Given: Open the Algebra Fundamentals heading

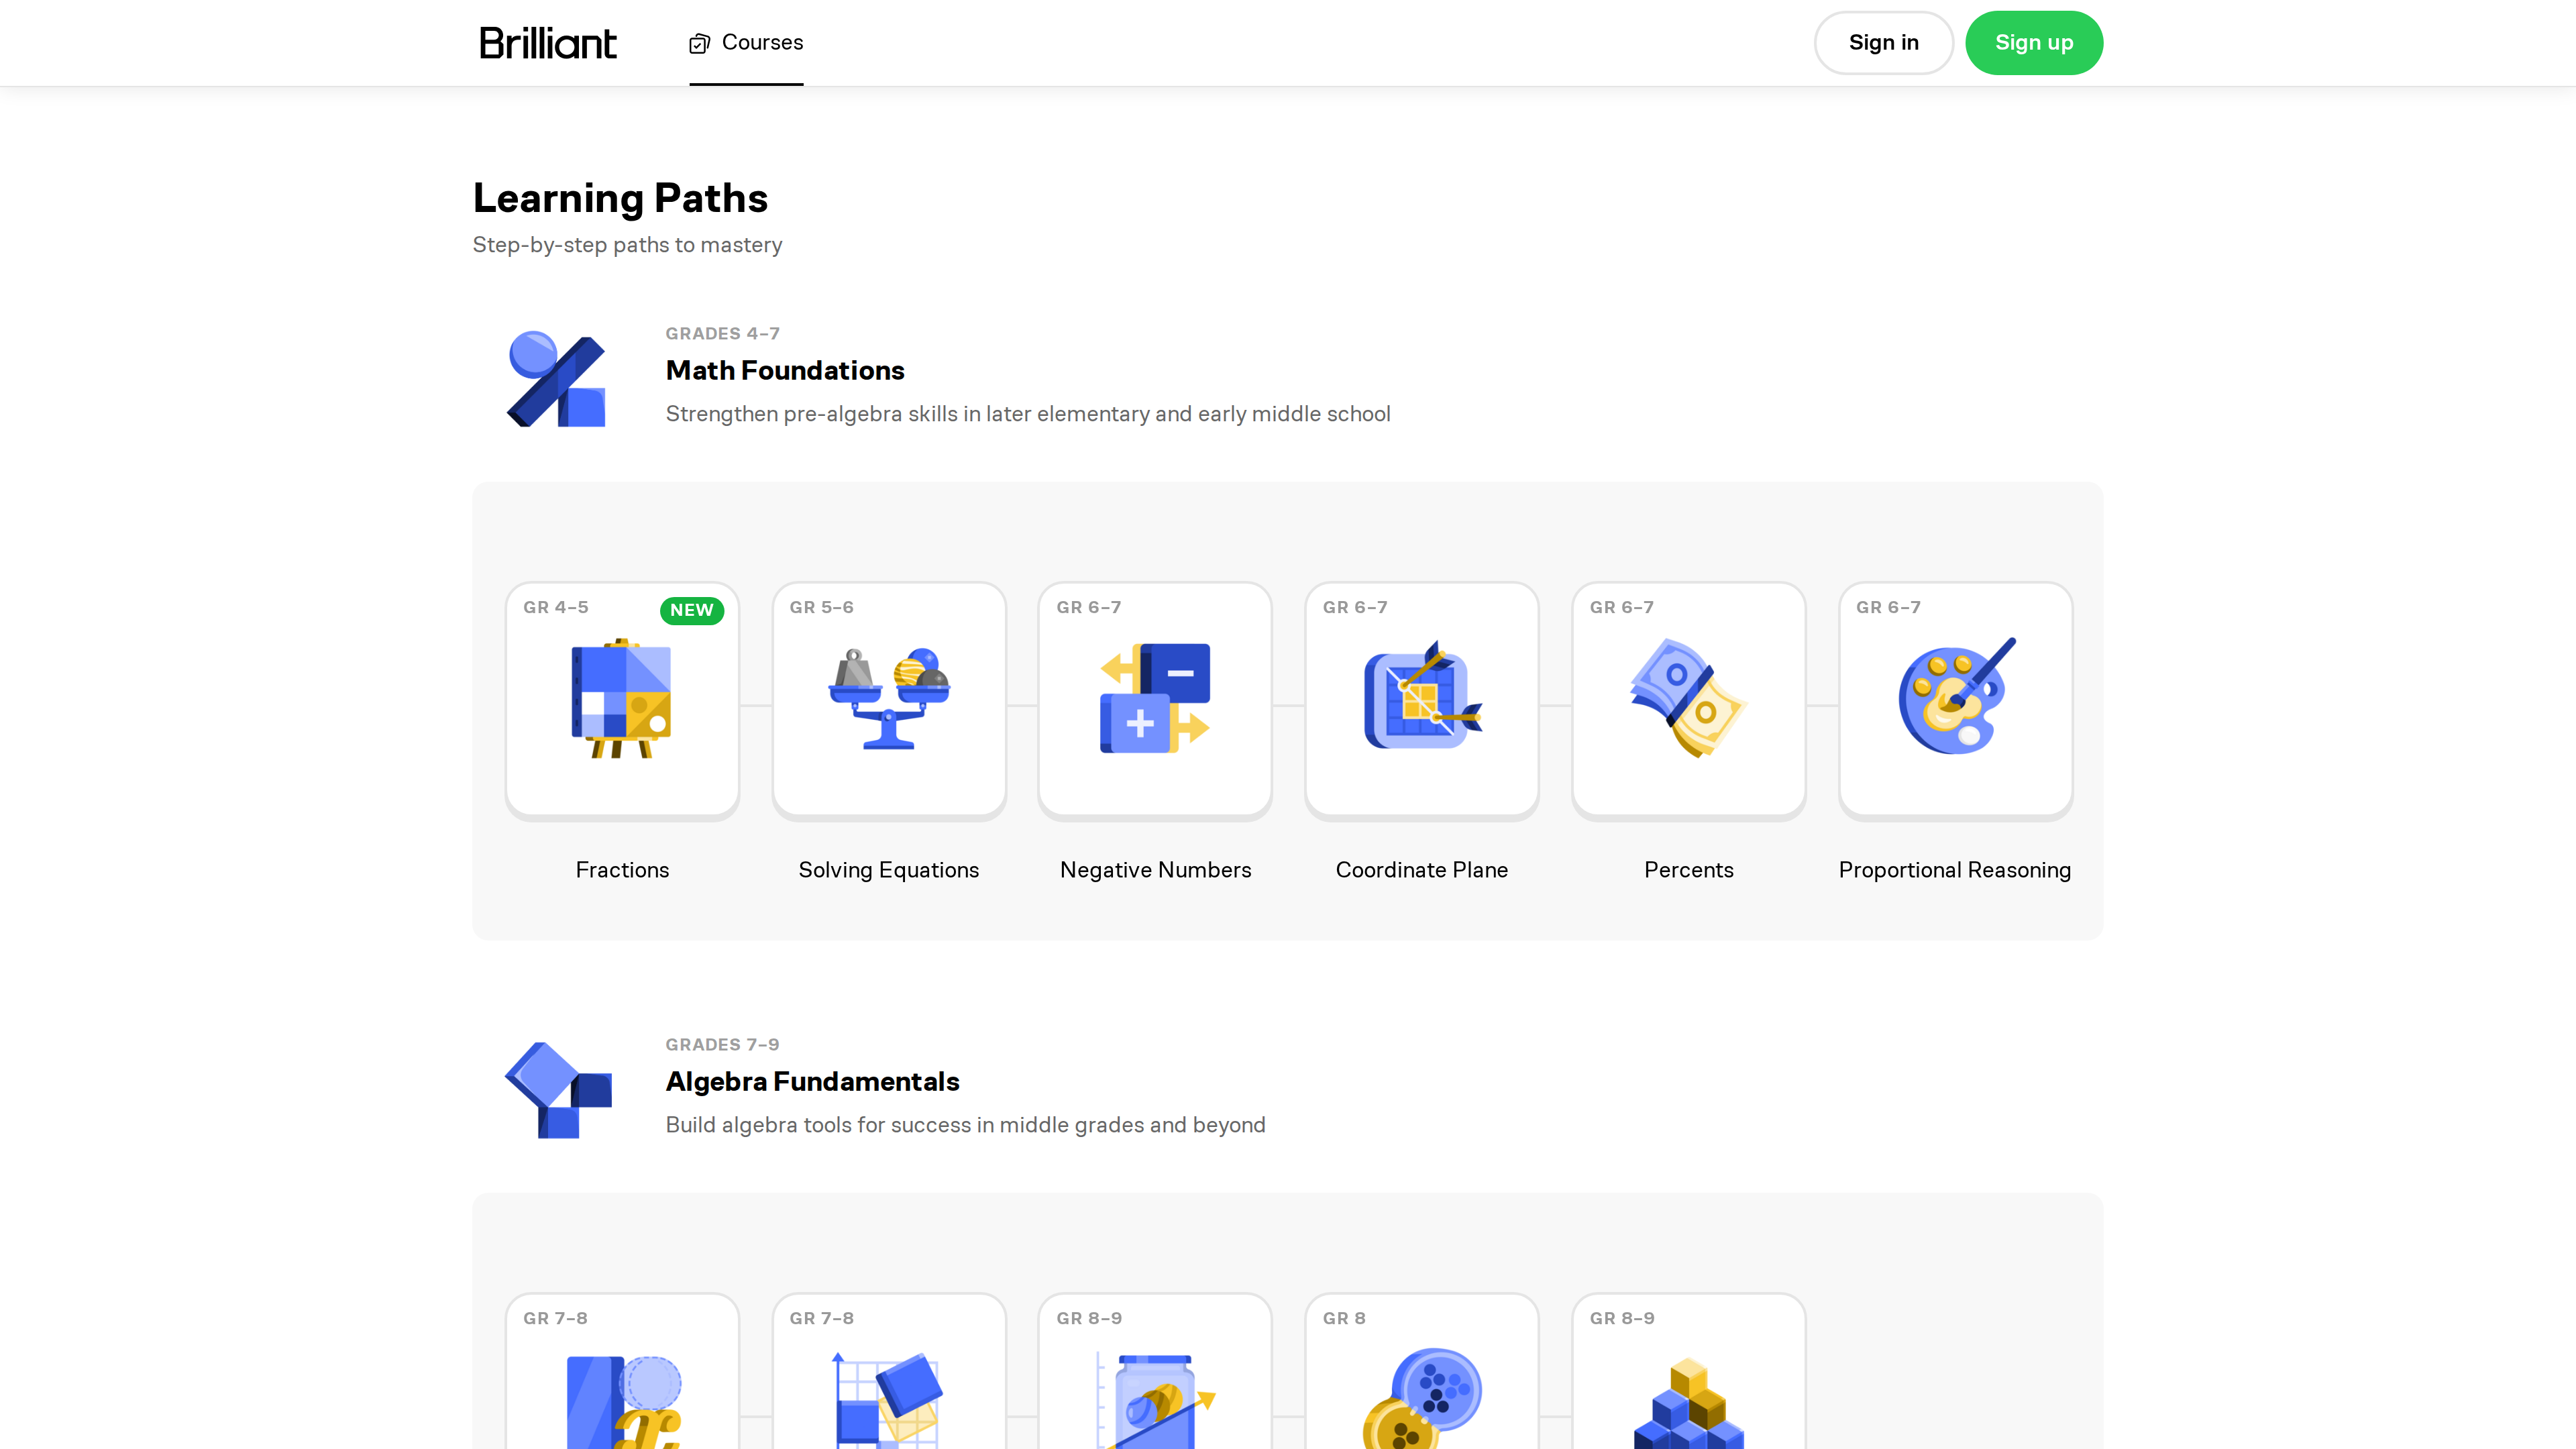Looking at the screenshot, I should pyautogui.click(x=812, y=1081).
